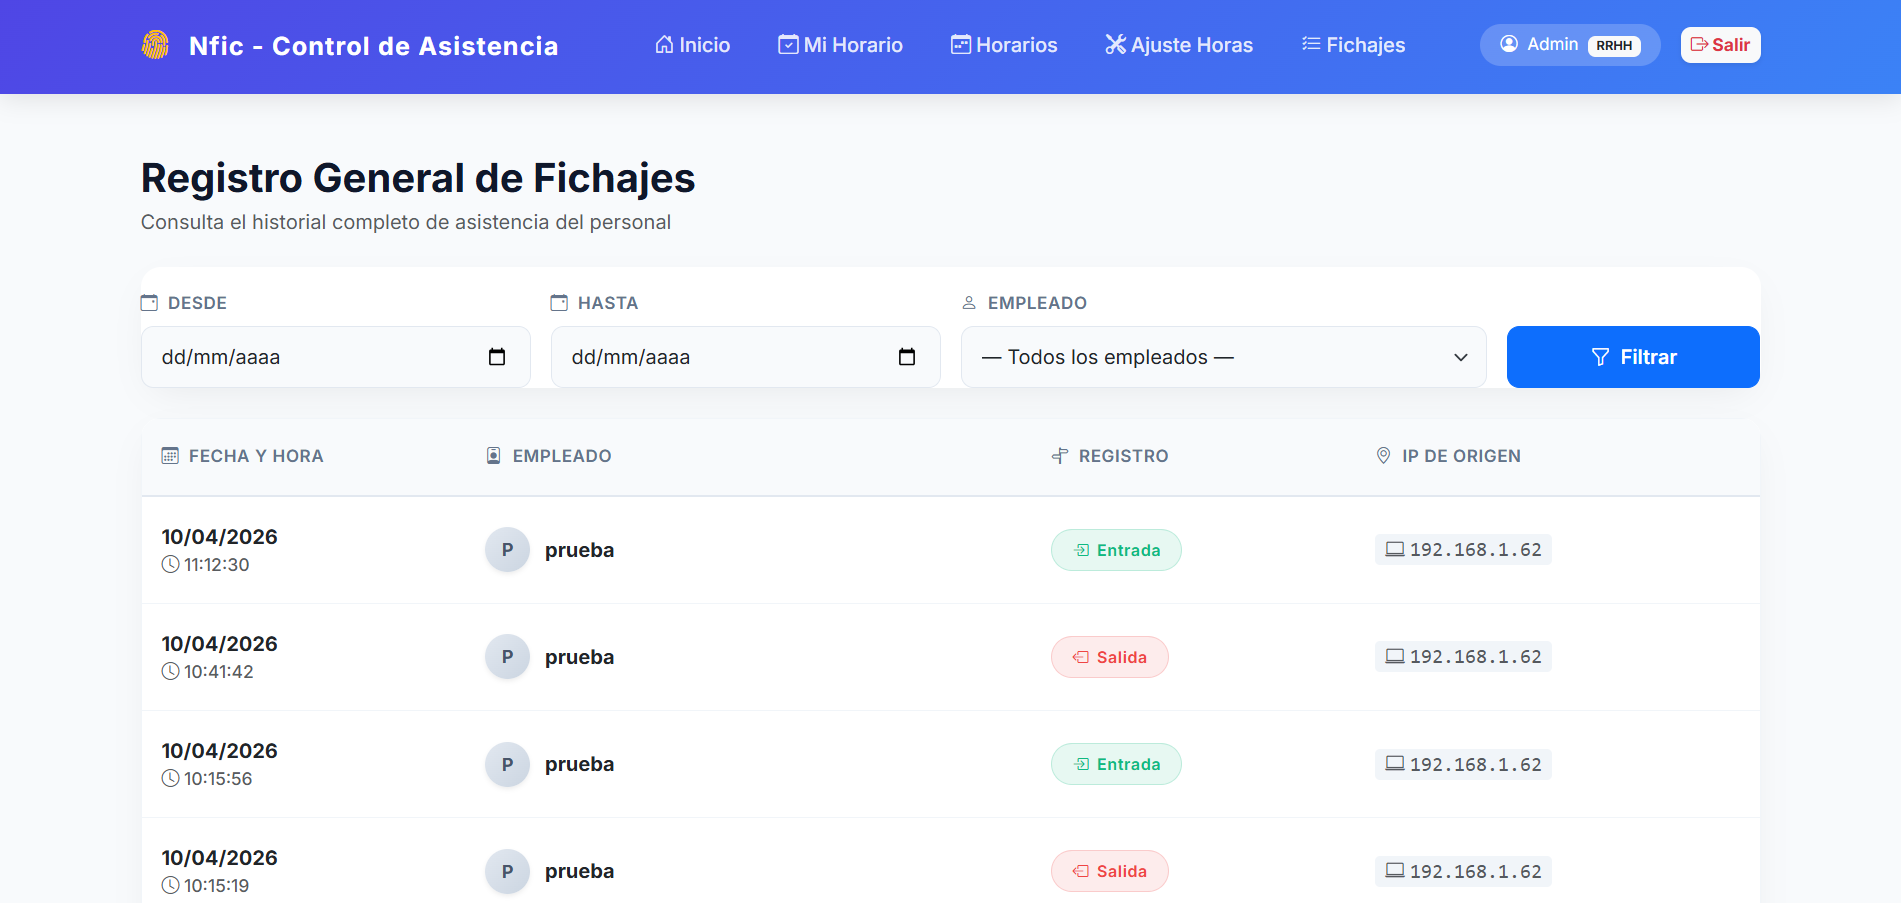Open the Hasta date picker calendar icon

pyautogui.click(x=907, y=357)
